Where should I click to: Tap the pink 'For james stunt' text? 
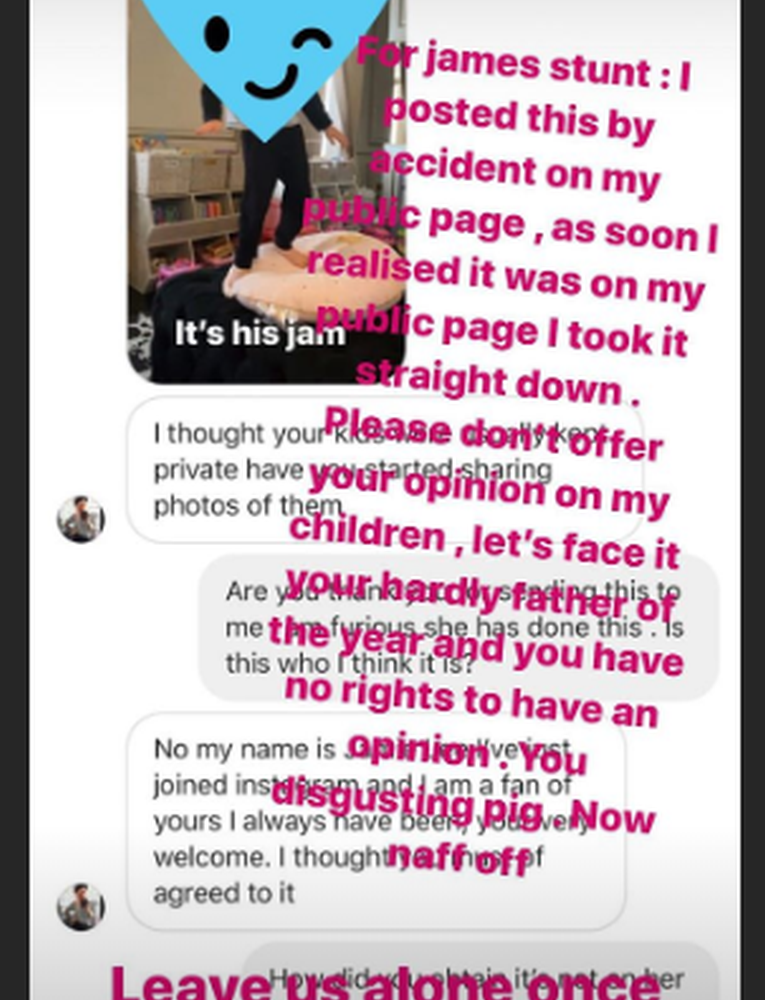tap(523, 64)
